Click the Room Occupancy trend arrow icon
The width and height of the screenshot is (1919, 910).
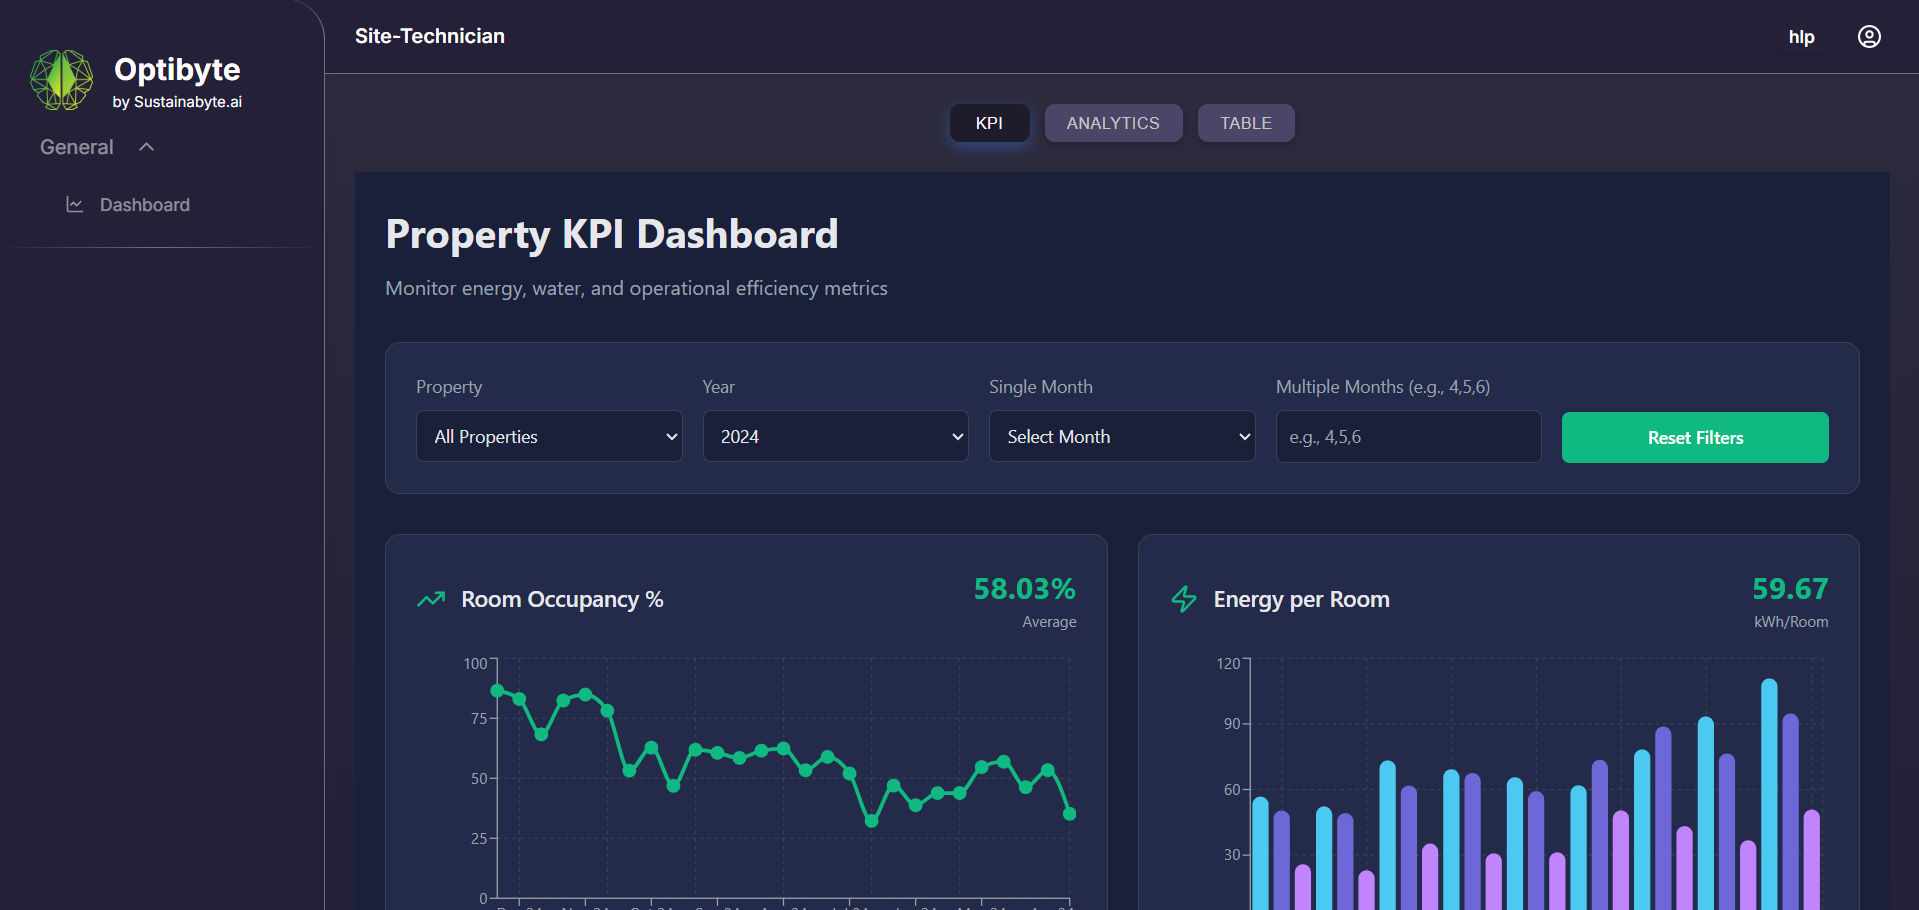pyautogui.click(x=431, y=600)
